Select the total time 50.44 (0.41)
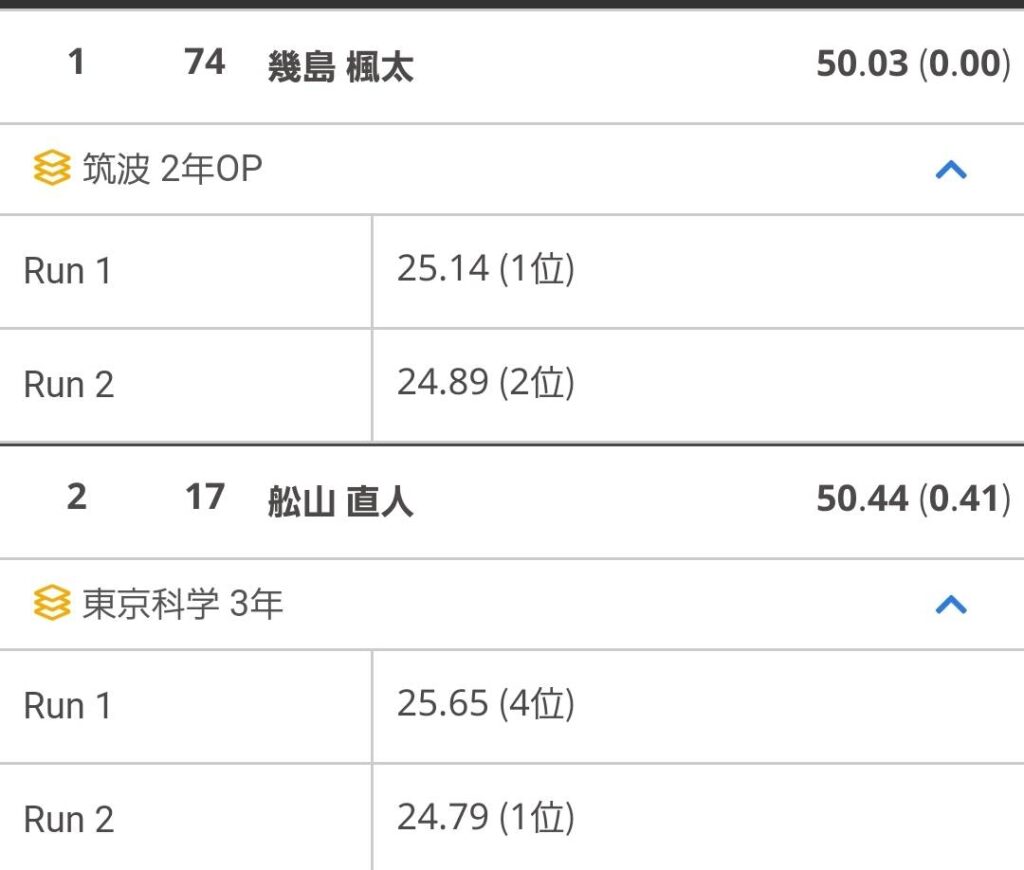Image resolution: width=1024 pixels, height=870 pixels. [913, 498]
